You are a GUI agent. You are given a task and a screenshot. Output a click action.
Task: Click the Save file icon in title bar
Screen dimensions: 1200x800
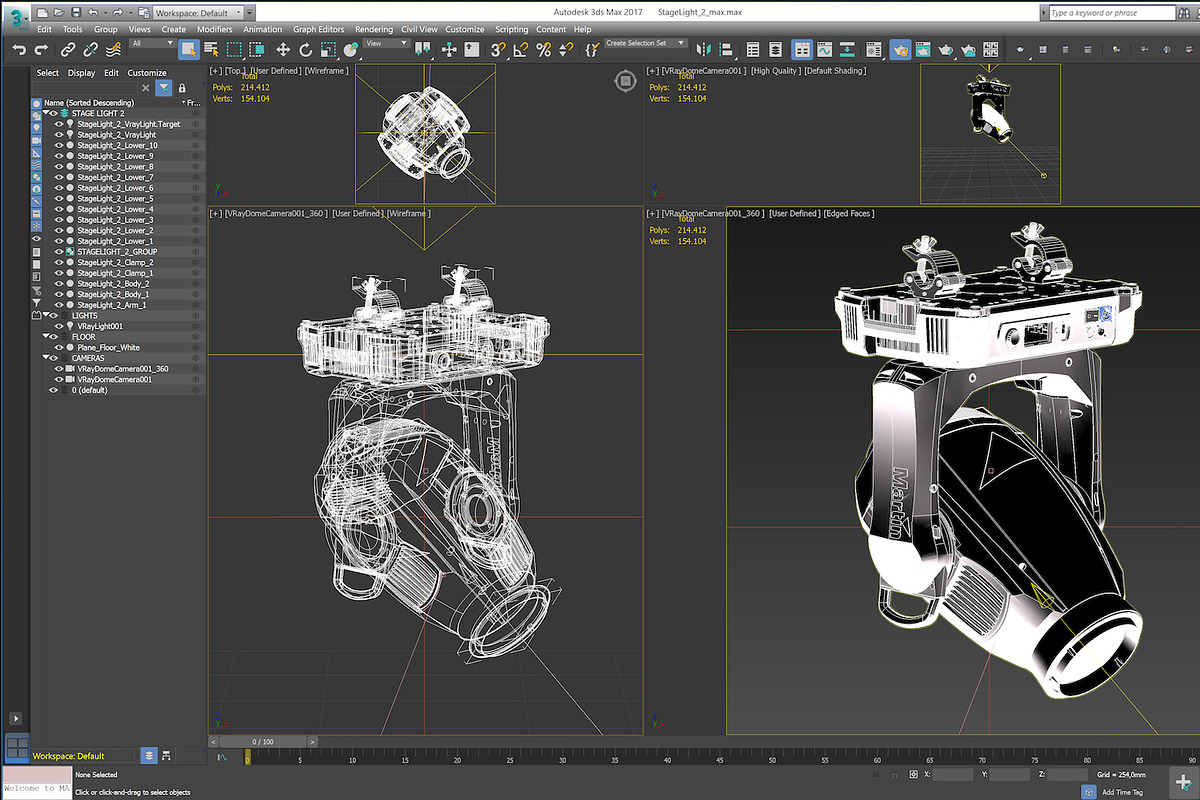[76, 13]
